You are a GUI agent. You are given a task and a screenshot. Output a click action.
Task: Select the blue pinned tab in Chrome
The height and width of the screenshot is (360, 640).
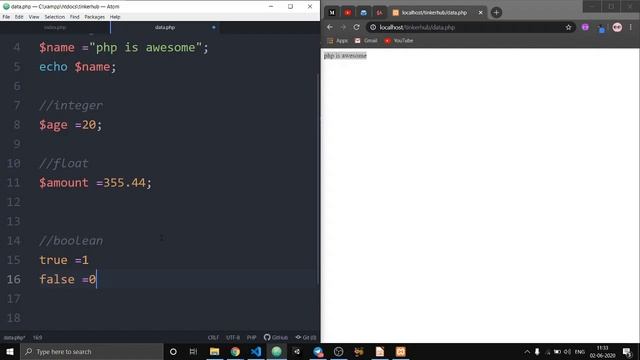363,13
